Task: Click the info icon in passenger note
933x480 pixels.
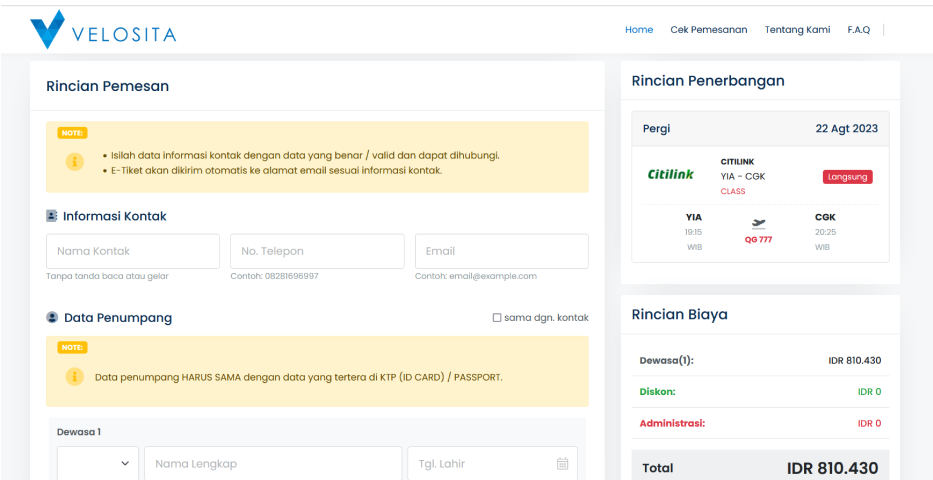Action: pos(74,377)
